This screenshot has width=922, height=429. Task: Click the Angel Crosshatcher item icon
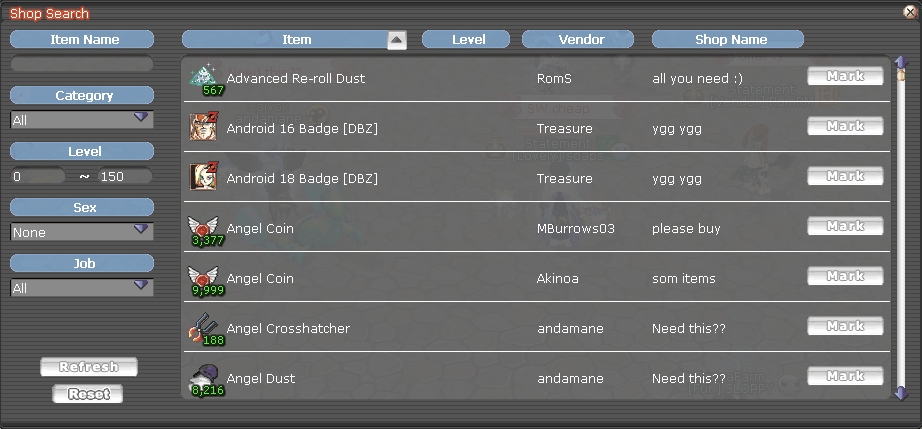tap(203, 329)
